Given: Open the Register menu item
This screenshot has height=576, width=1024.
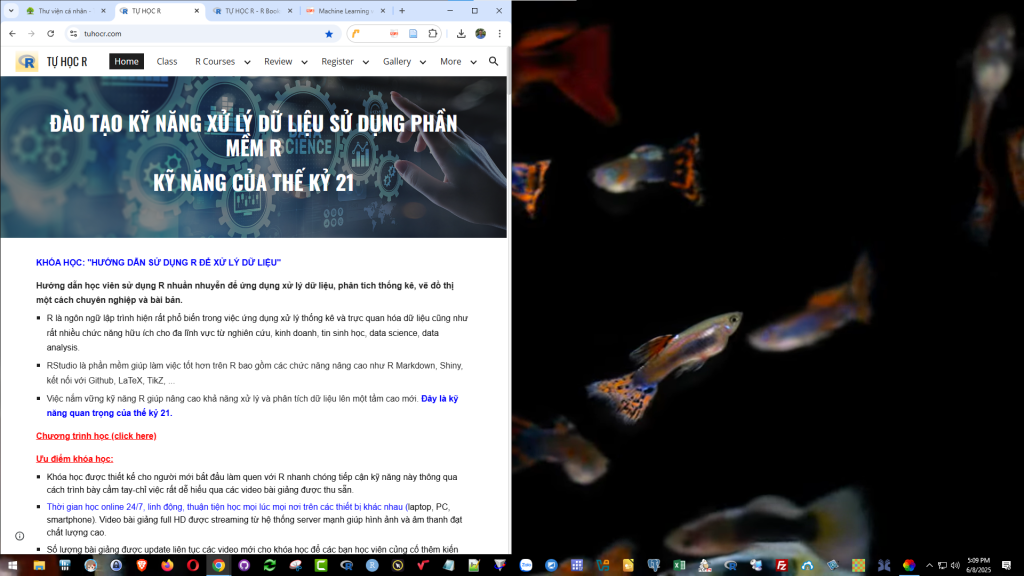Looking at the screenshot, I should (x=337, y=61).
